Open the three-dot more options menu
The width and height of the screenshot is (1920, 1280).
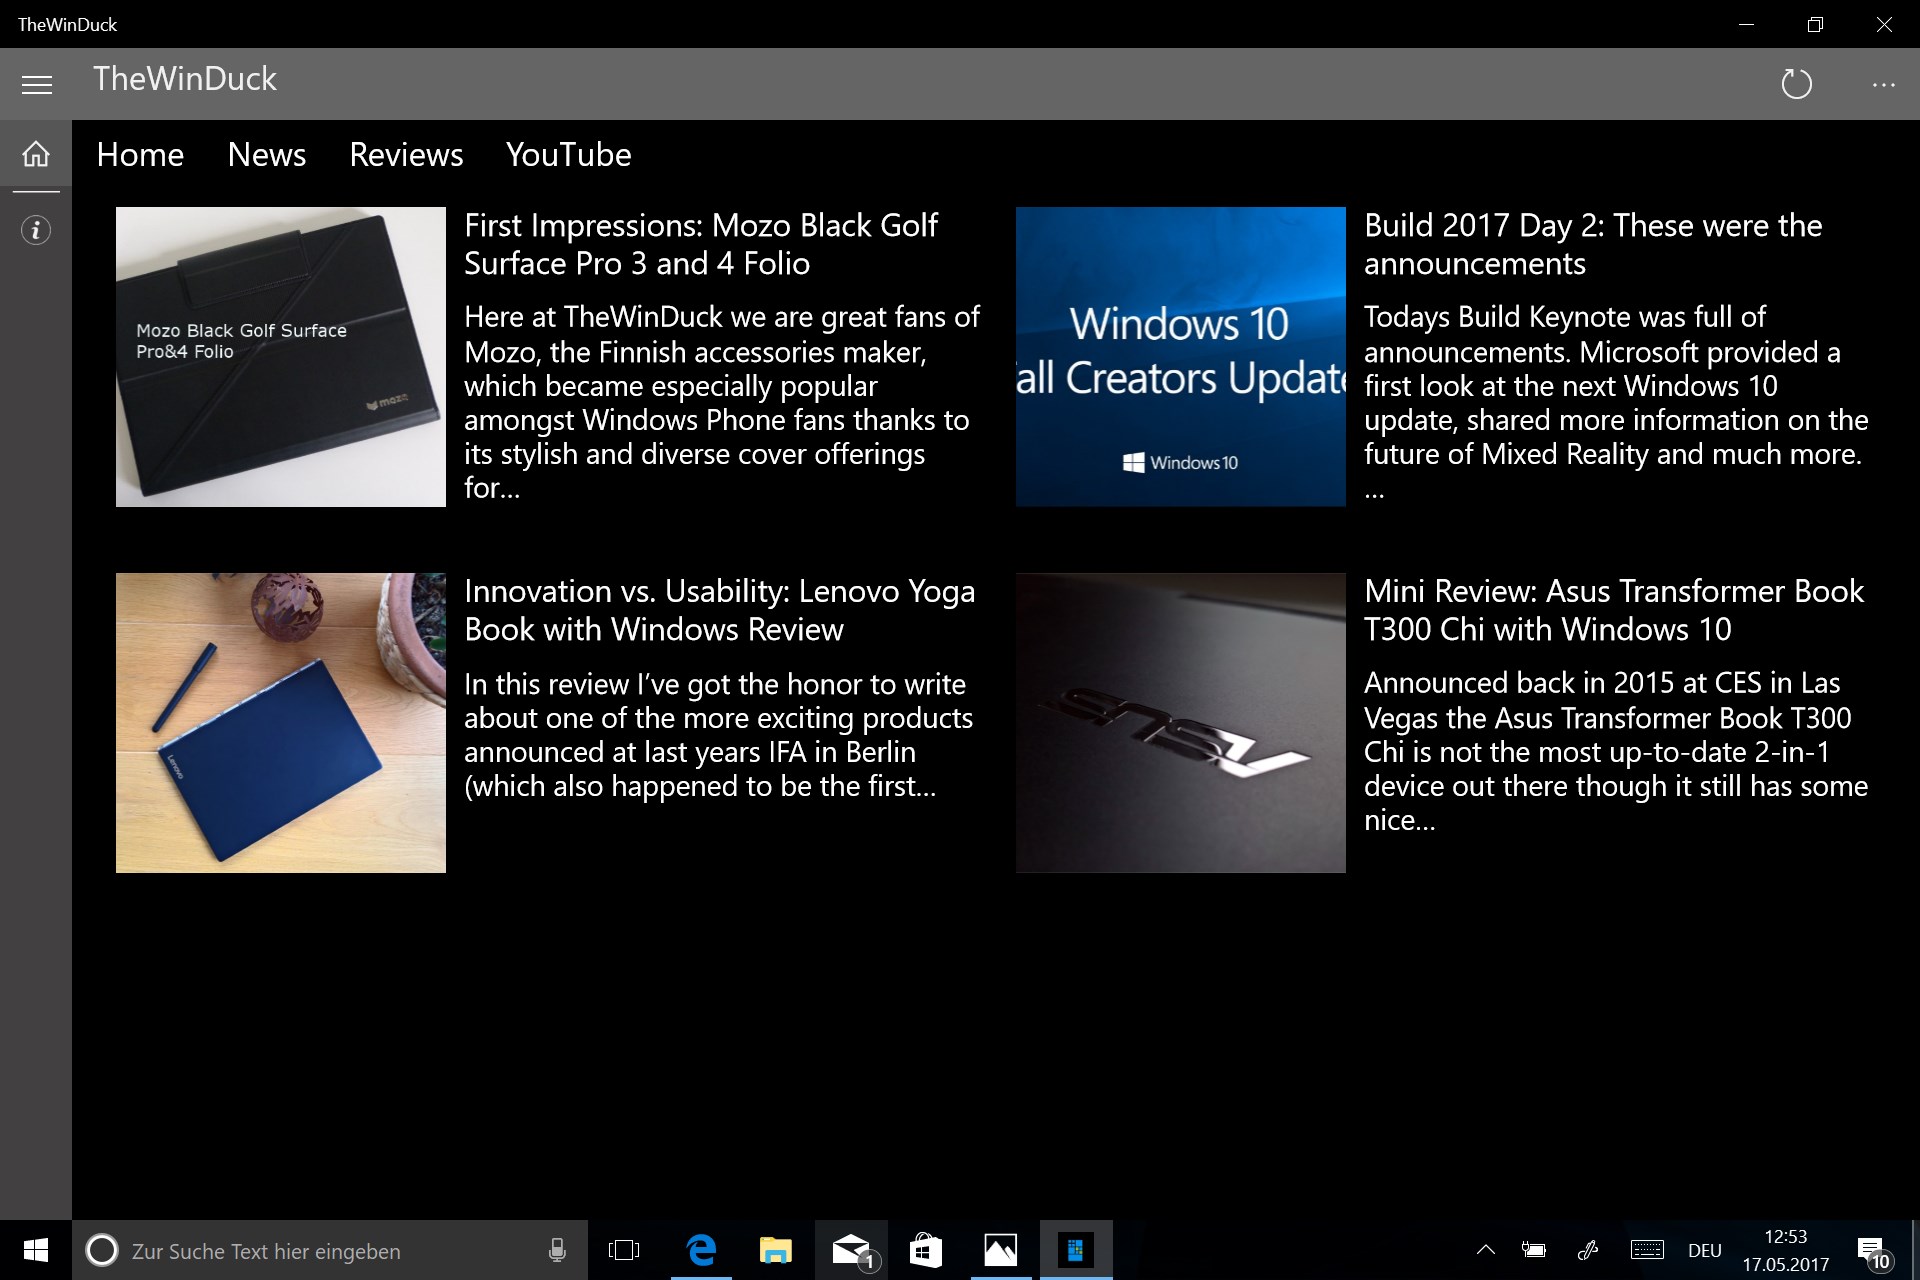point(1883,85)
